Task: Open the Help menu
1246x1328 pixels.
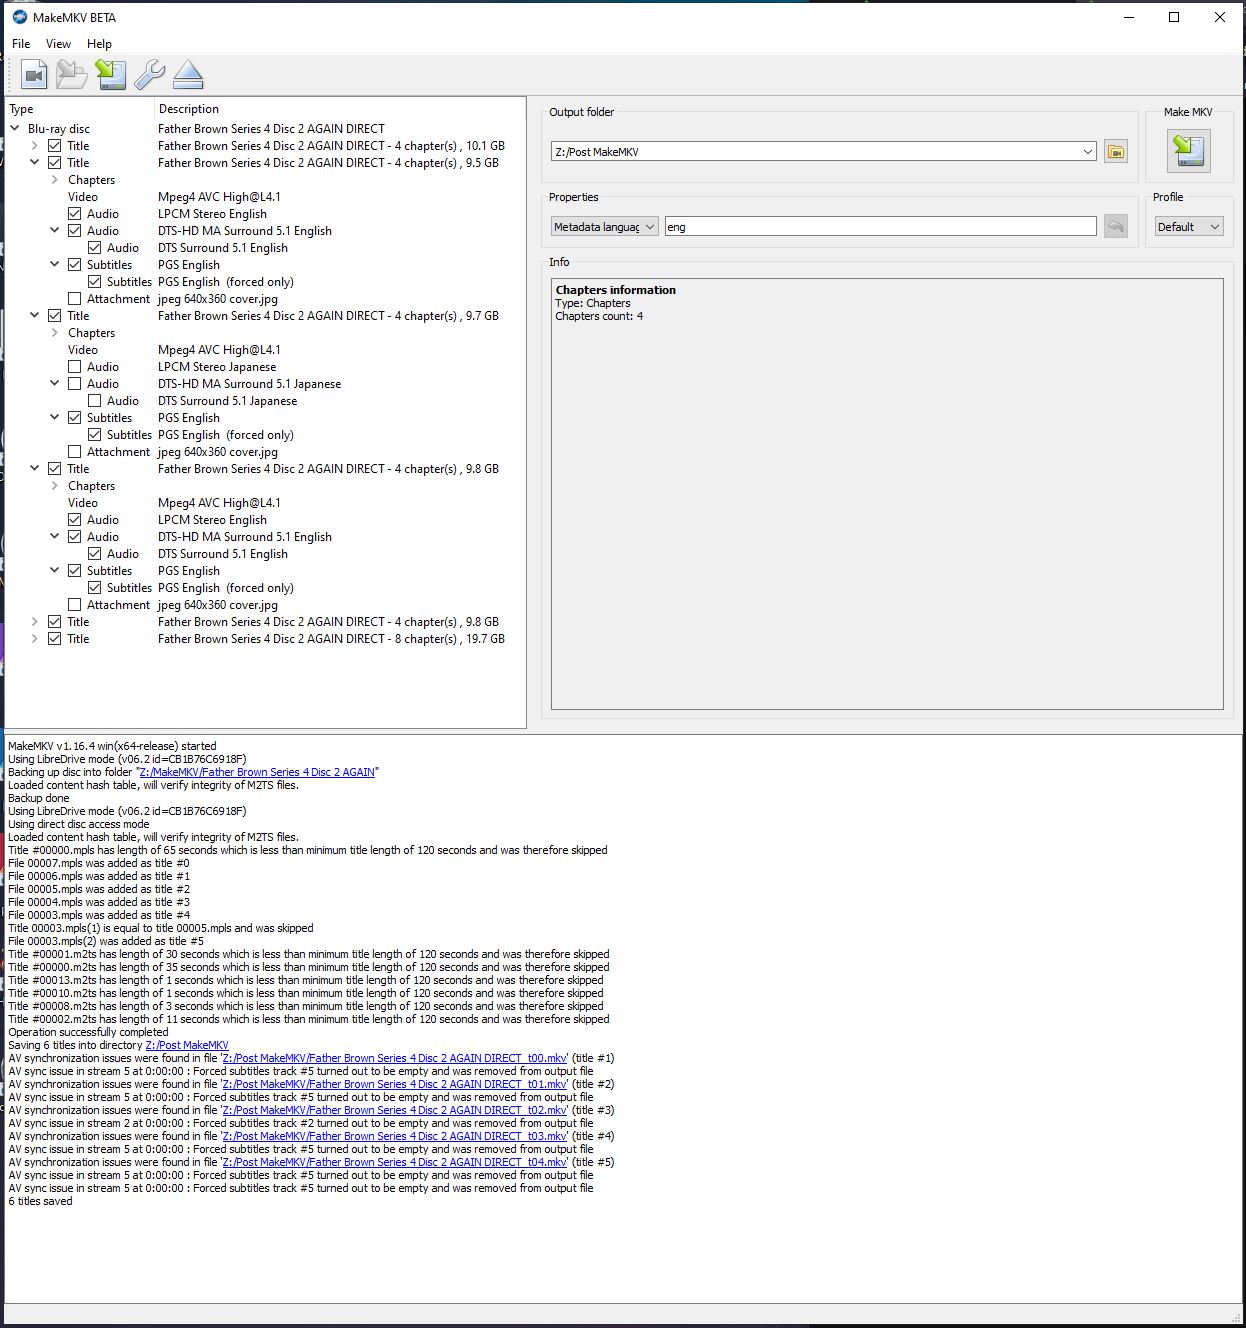Action: click(99, 44)
